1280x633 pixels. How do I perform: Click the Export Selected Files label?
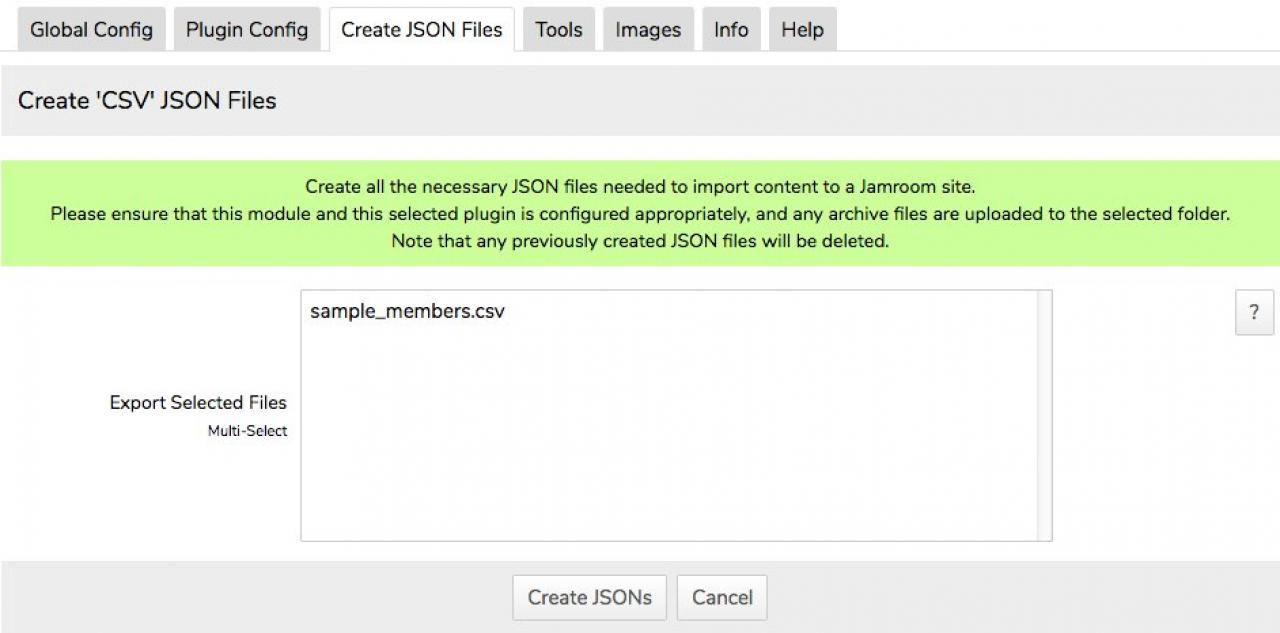tap(198, 402)
